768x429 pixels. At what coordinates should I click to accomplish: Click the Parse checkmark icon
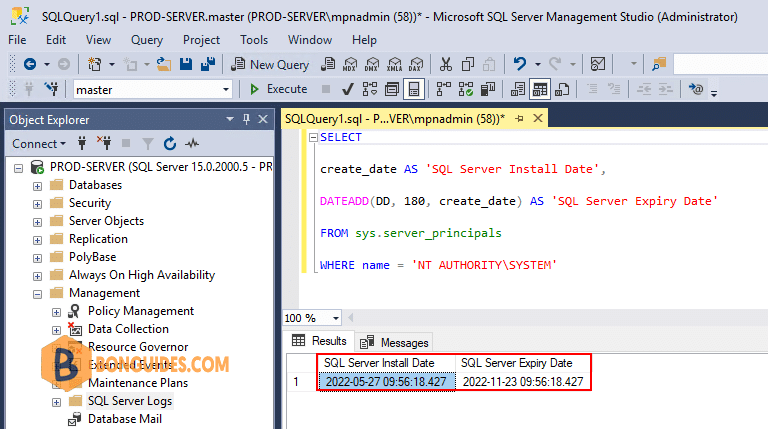click(x=348, y=89)
